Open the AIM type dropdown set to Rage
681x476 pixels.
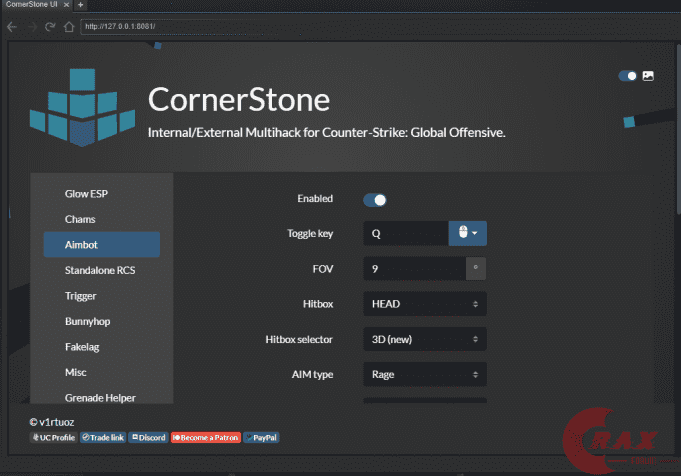pyautogui.click(x=425, y=374)
